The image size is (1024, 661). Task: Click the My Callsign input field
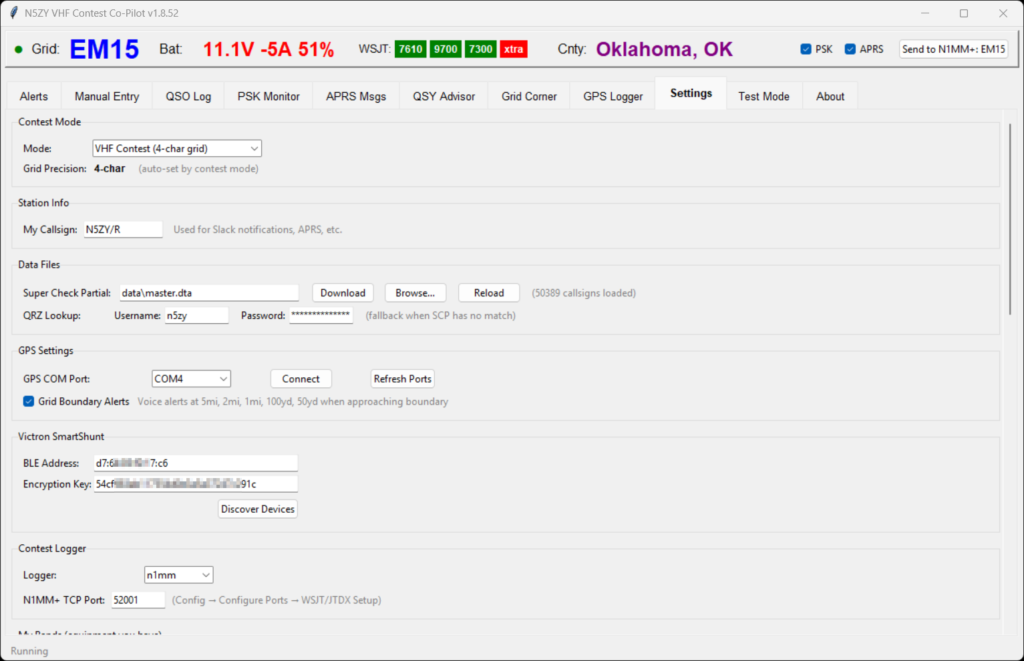122,229
